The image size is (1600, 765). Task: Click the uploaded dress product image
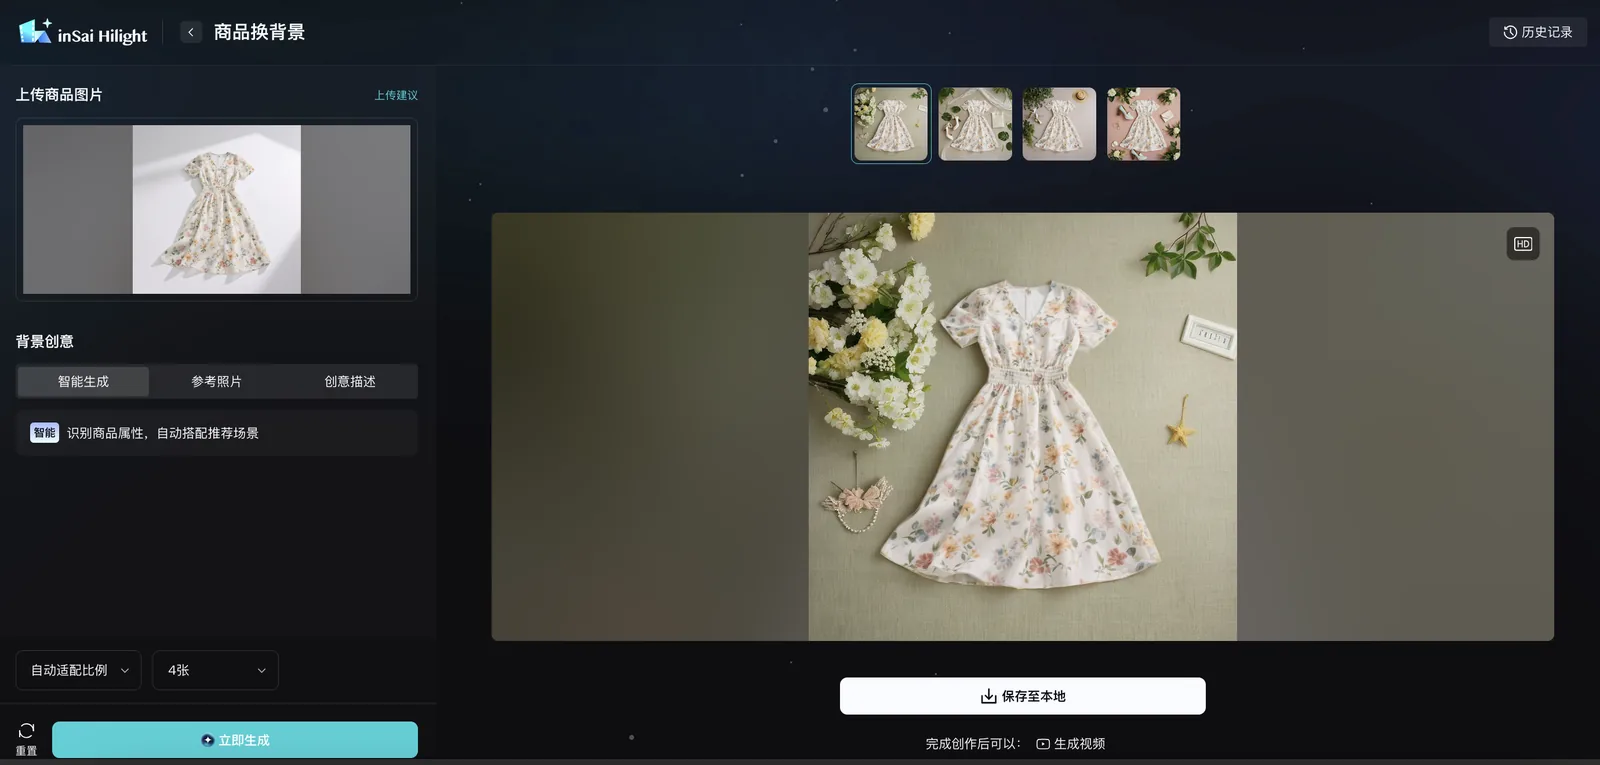tap(217, 209)
